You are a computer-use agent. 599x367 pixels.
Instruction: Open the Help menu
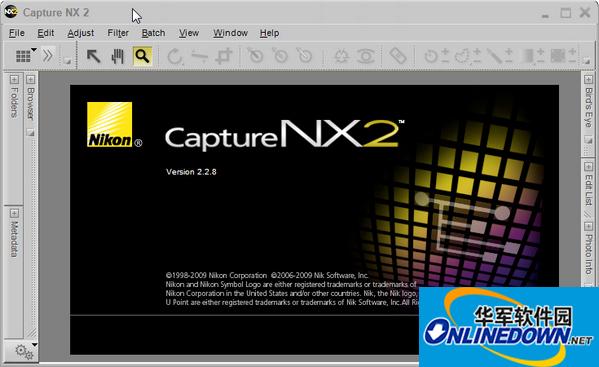click(269, 33)
